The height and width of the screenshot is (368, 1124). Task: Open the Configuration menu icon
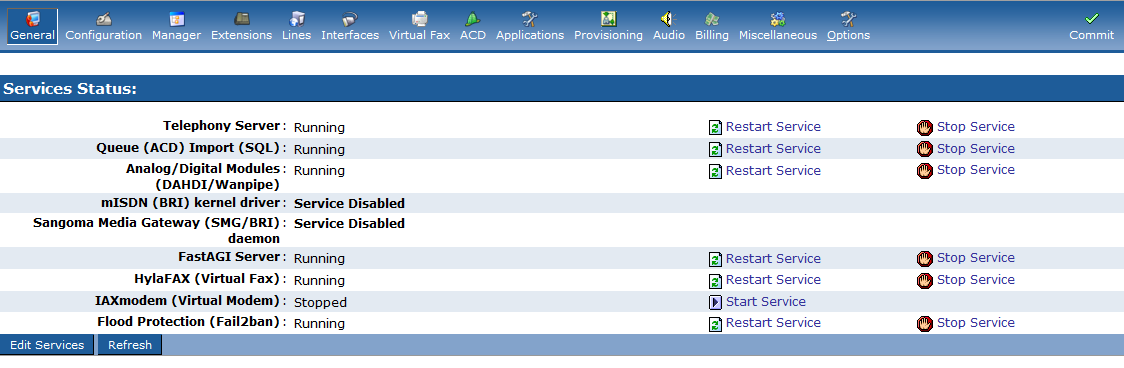click(x=104, y=18)
